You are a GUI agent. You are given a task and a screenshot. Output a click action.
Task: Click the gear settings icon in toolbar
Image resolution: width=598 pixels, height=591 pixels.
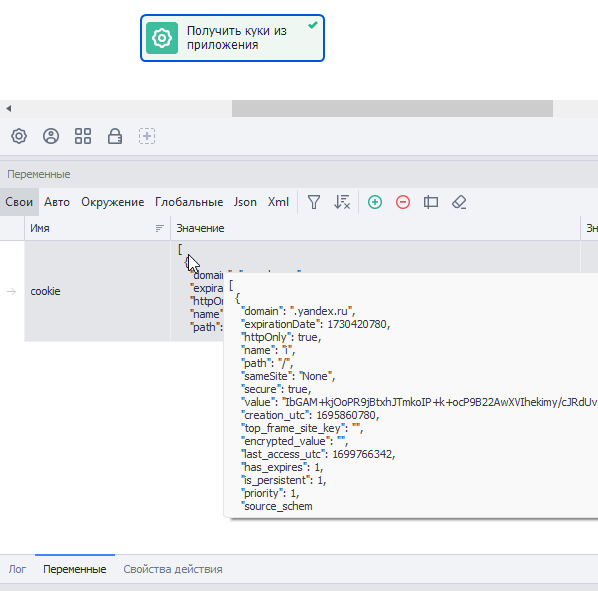tap(19, 136)
